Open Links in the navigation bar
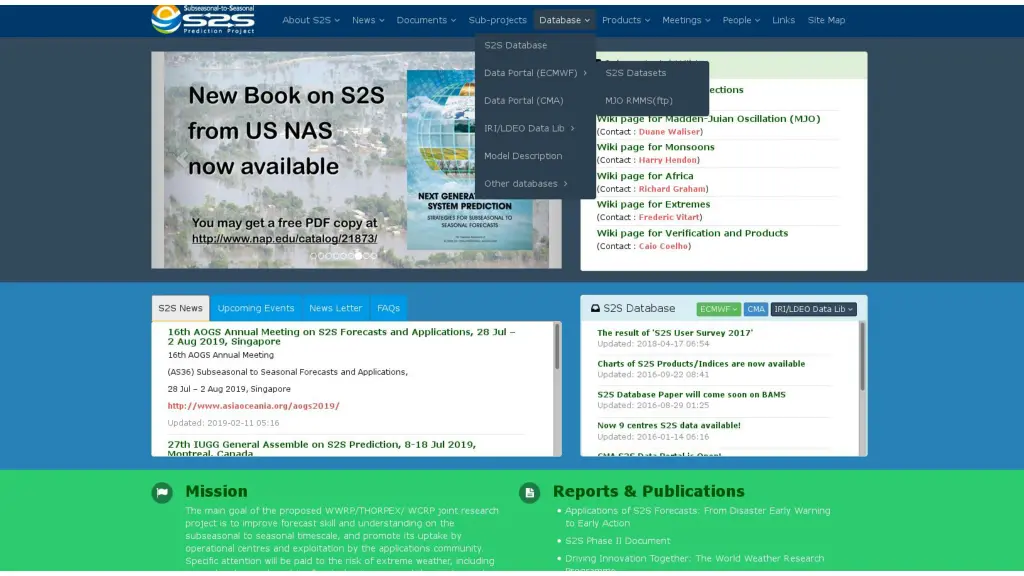1024x576 pixels. click(x=784, y=20)
